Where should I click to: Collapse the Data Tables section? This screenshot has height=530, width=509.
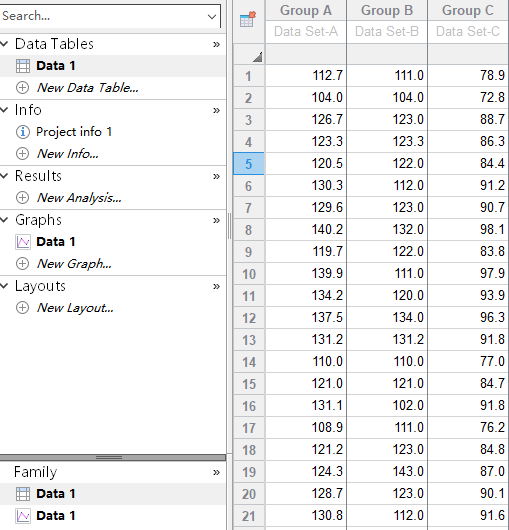point(4,44)
